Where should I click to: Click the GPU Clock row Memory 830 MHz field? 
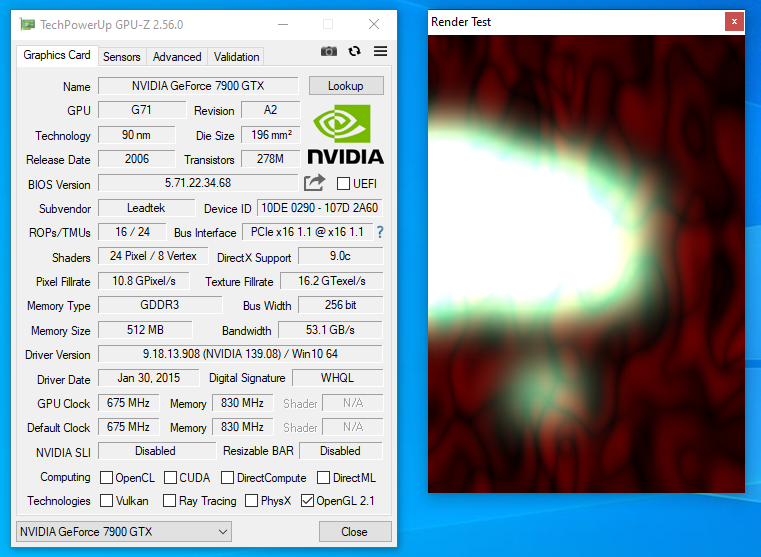point(243,403)
